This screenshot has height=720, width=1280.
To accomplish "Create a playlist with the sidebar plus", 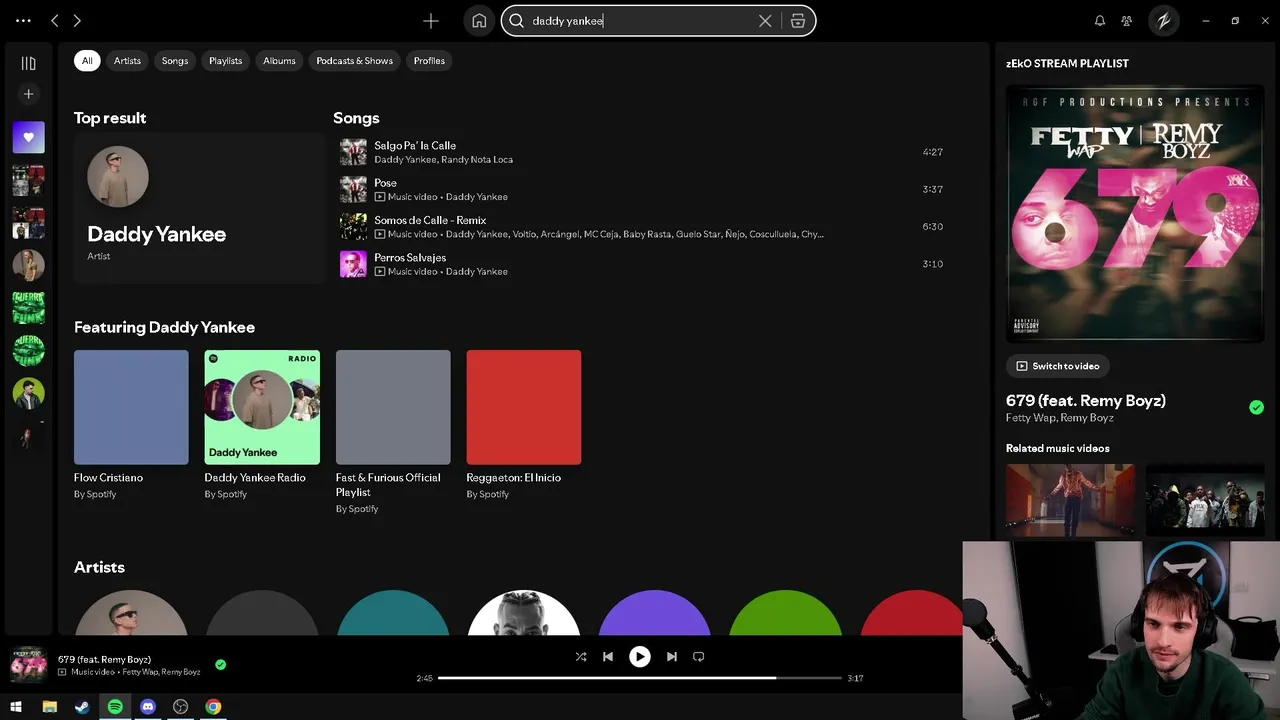I will tap(28, 94).
